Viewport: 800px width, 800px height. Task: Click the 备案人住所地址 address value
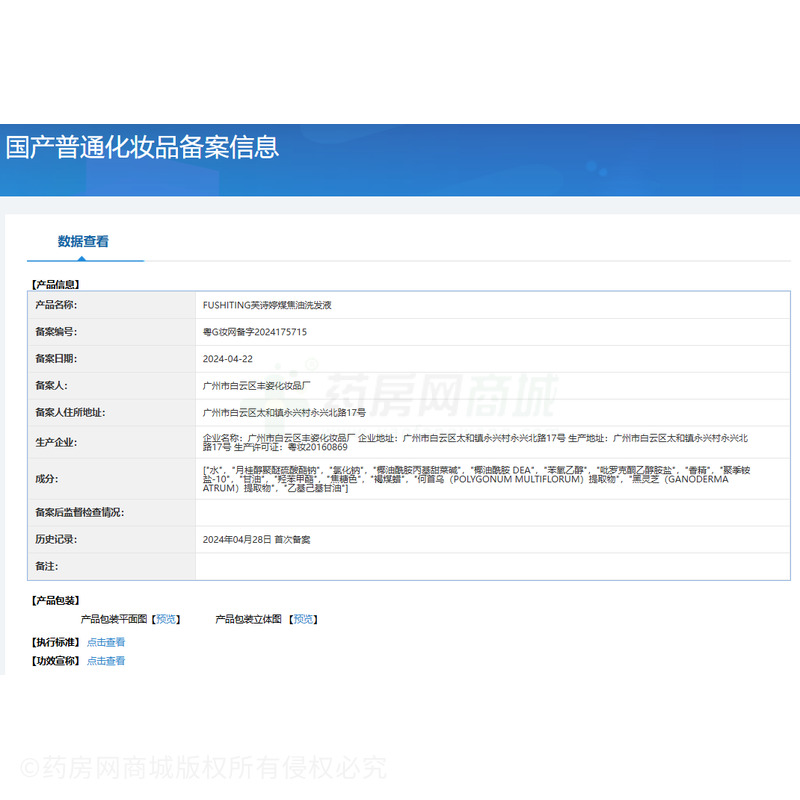284,412
